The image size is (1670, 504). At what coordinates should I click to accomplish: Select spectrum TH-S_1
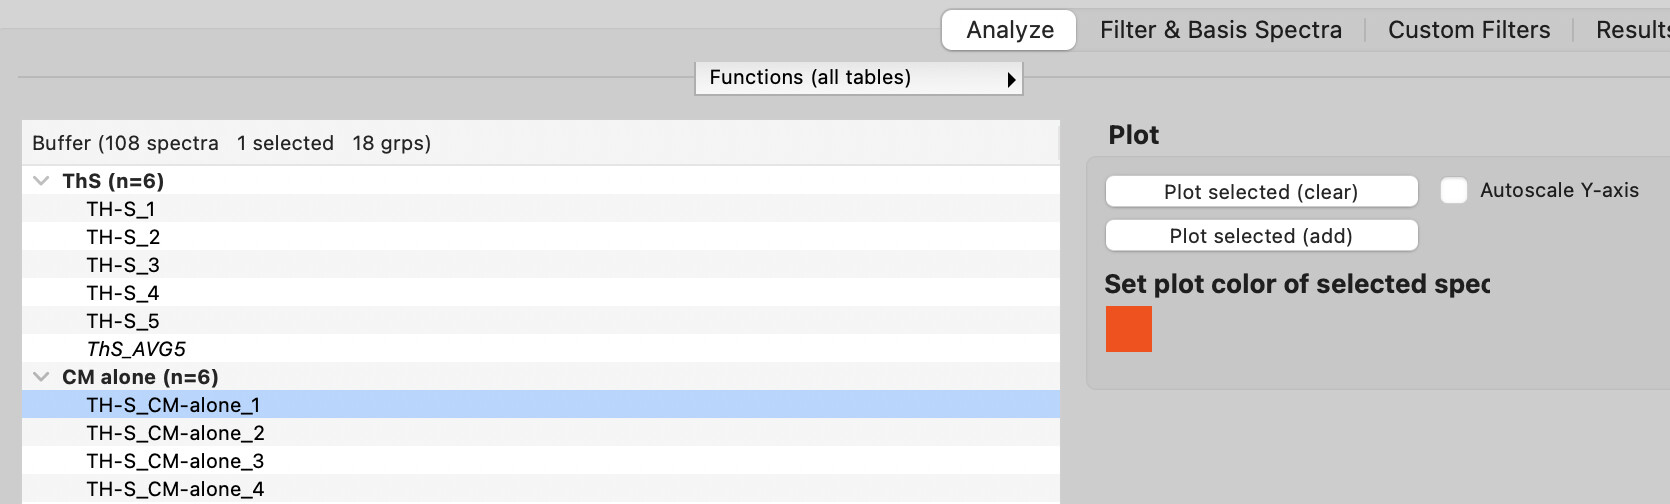point(540,209)
